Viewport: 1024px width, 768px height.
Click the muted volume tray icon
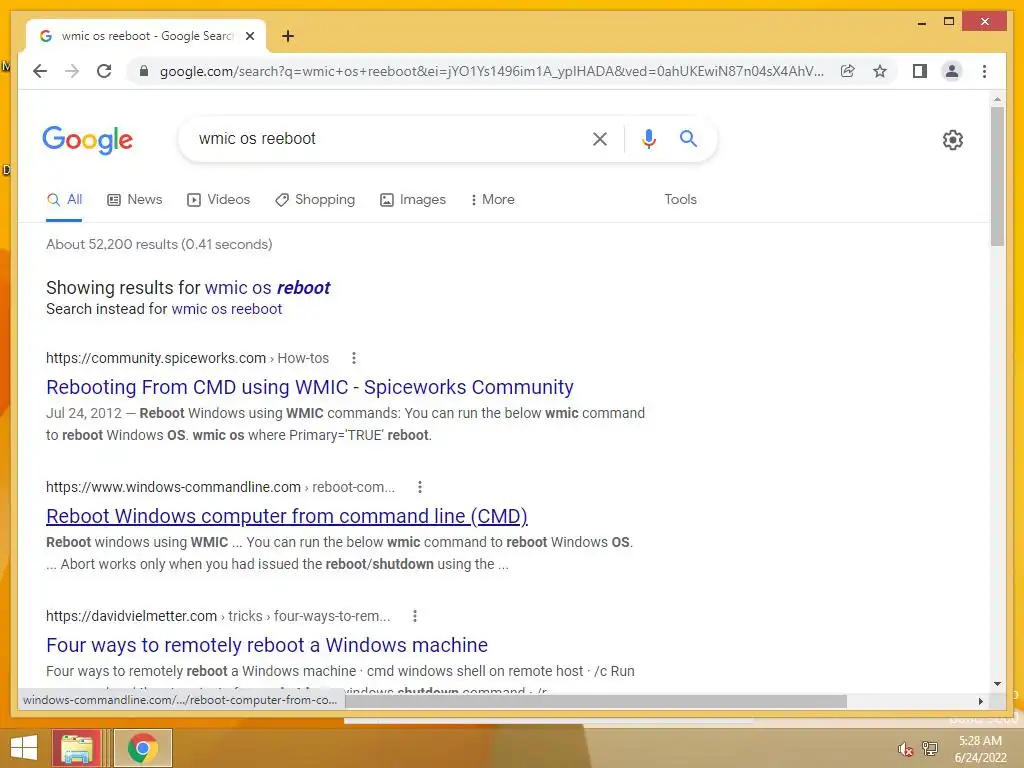905,749
